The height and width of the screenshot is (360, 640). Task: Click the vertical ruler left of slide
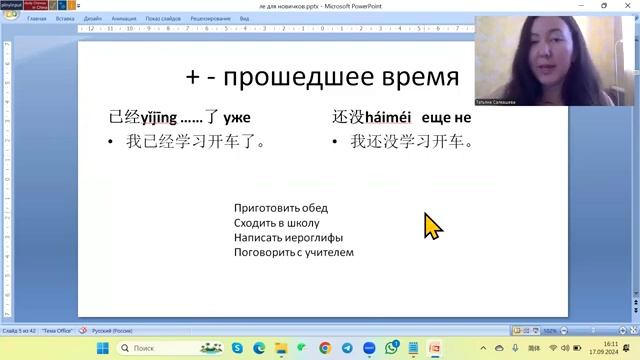7,180
